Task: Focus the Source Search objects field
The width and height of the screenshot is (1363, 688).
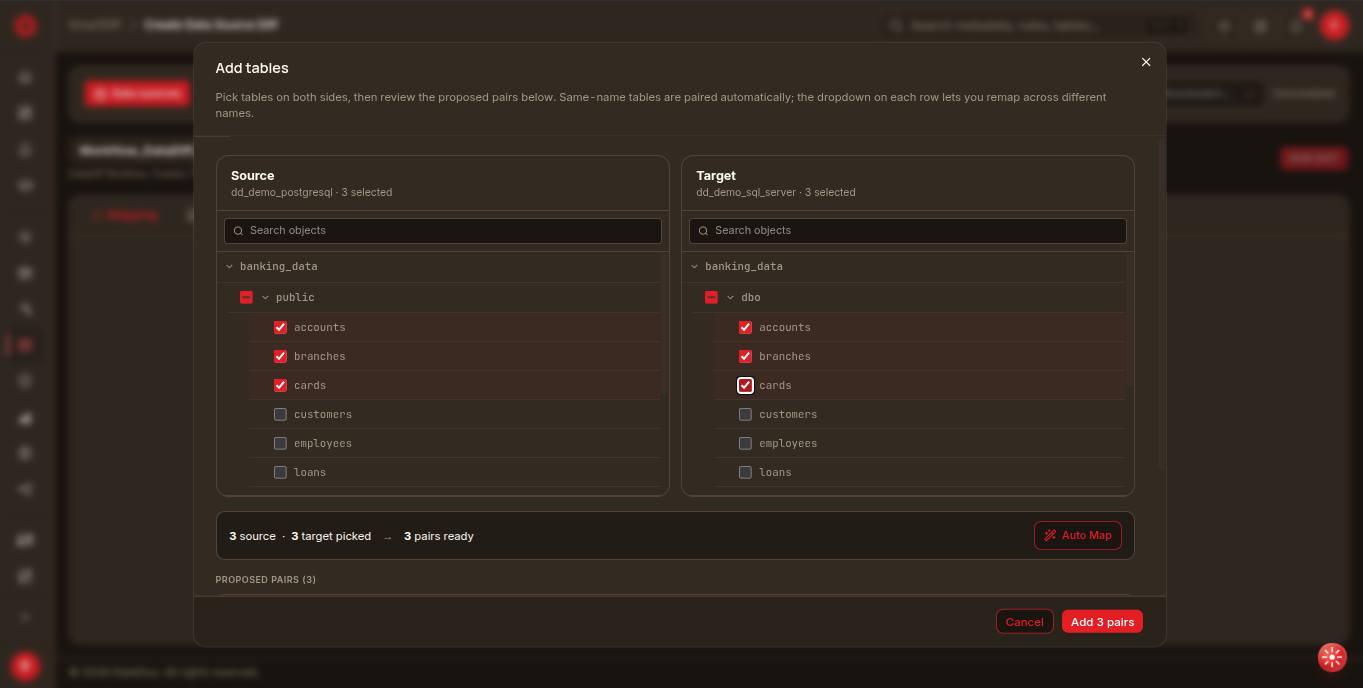Action: [x=443, y=231]
